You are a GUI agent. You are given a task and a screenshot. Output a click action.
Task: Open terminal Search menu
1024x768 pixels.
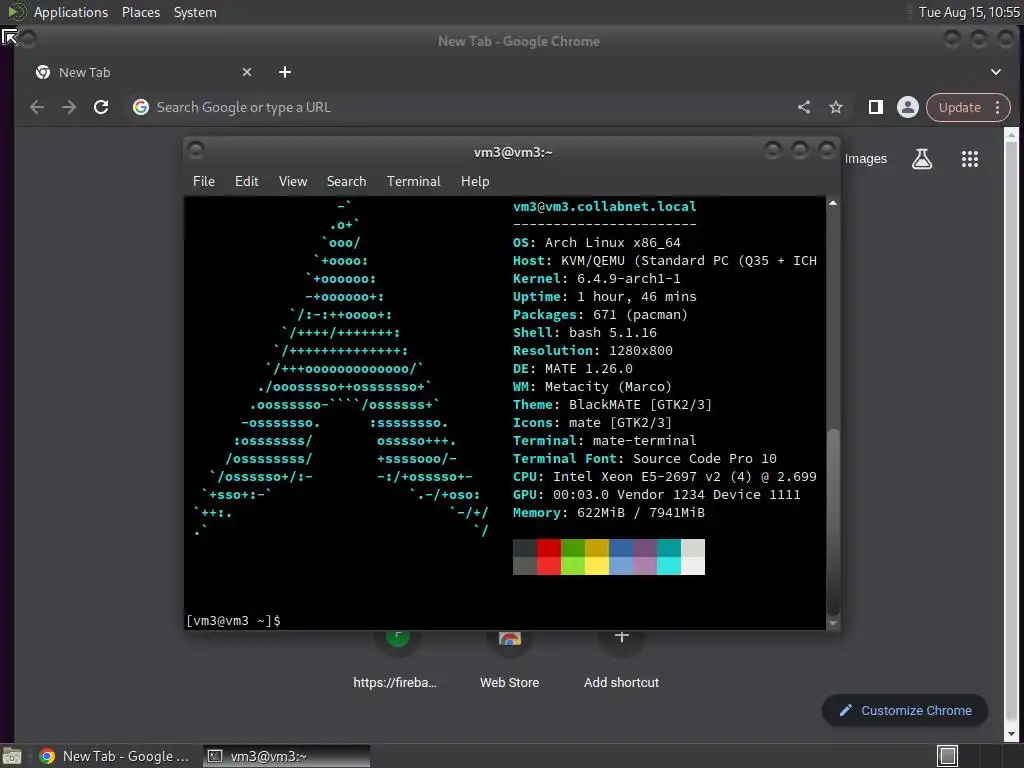[x=346, y=181]
